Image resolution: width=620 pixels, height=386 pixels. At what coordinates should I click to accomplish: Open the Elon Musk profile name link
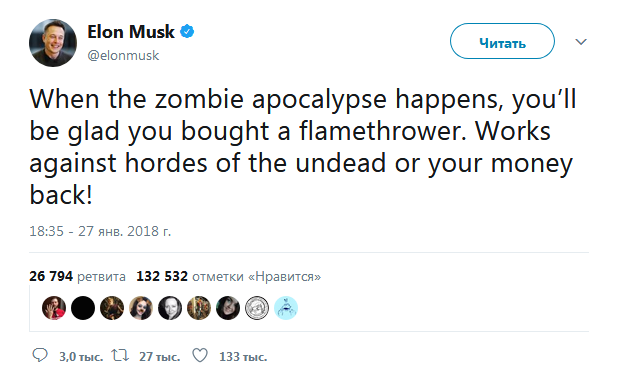click(x=130, y=32)
